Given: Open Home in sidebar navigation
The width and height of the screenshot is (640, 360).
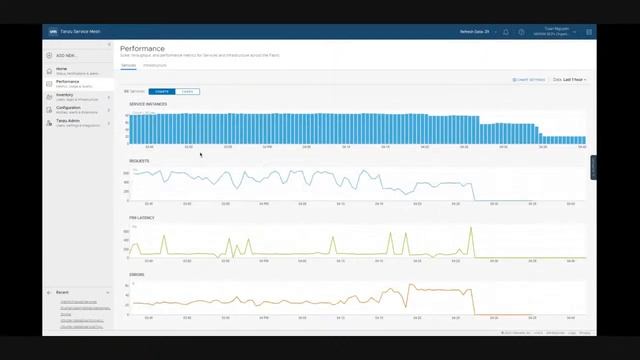Looking at the screenshot, I should click(x=78, y=71).
